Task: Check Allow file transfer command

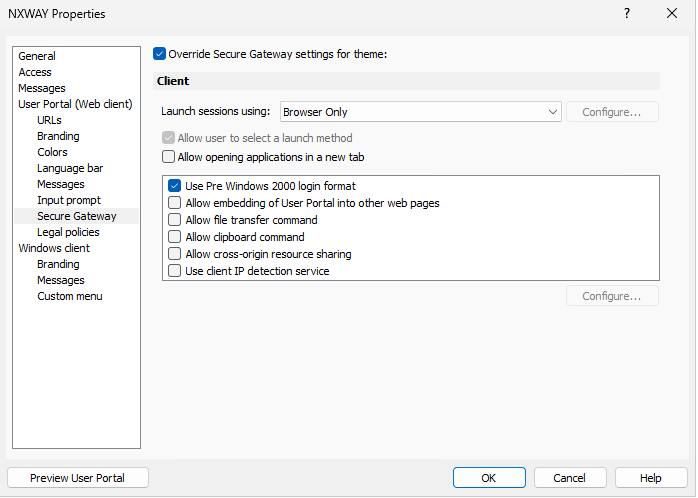Action: [174, 220]
